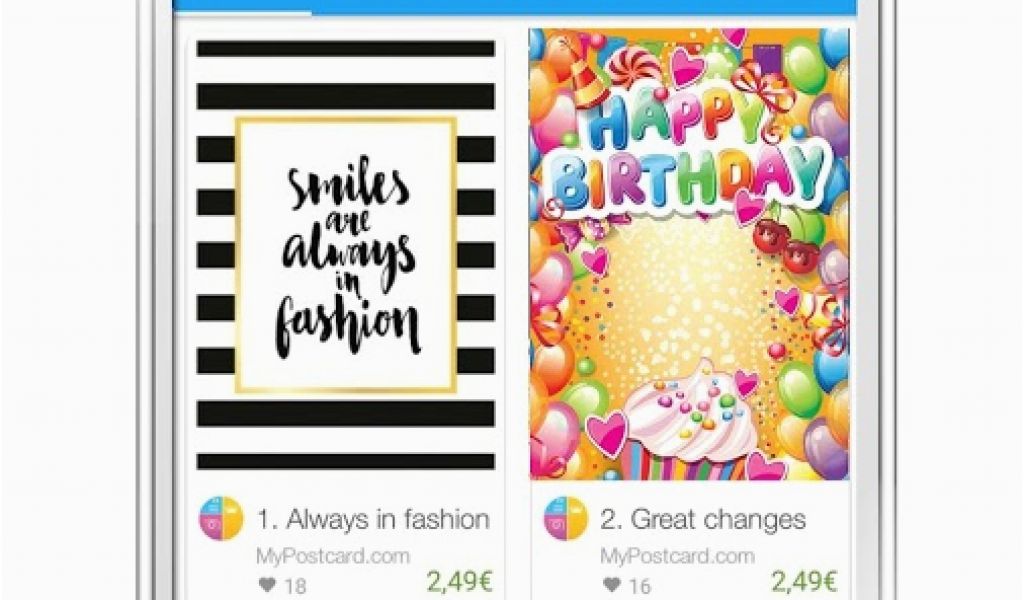Open the MyPostcard avatar beside Always in fashion

coord(221,518)
